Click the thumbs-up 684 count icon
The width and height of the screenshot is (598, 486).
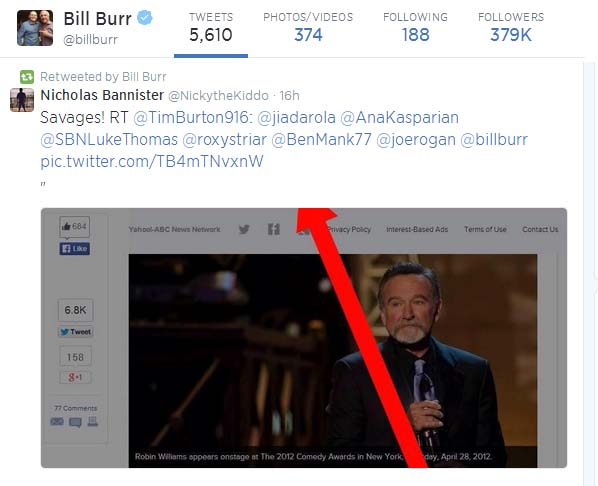[x=75, y=227]
